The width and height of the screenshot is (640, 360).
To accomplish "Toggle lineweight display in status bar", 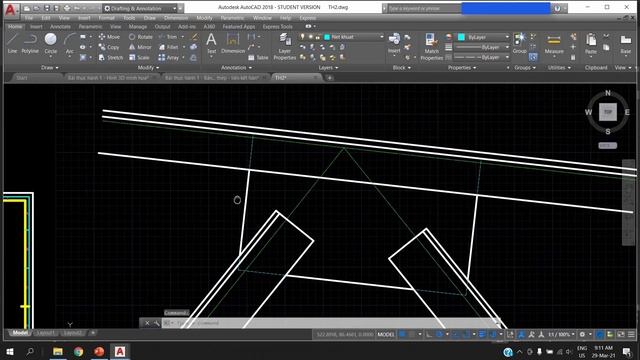I will (x=482, y=334).
